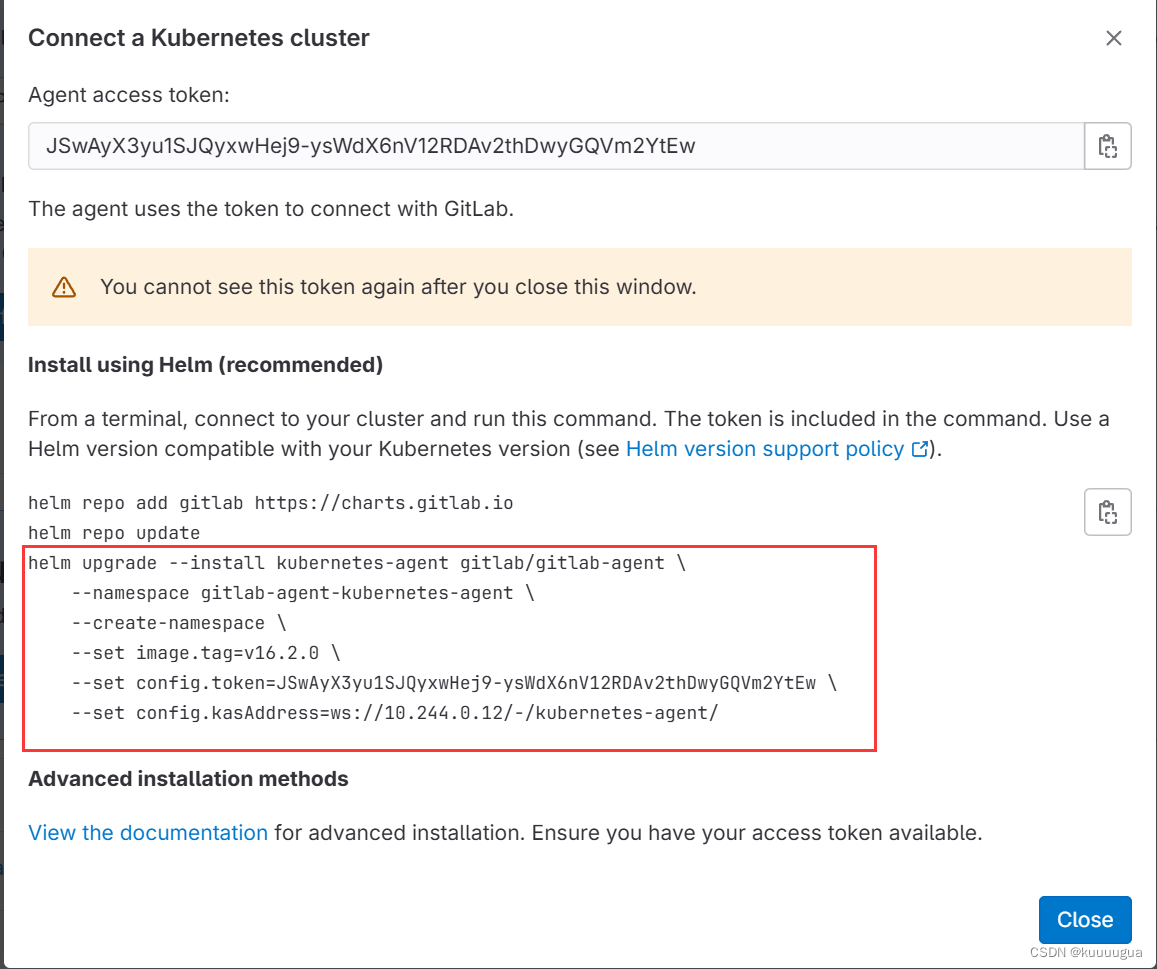
Task: Click the blue Close button
Action: [1085, 920]
